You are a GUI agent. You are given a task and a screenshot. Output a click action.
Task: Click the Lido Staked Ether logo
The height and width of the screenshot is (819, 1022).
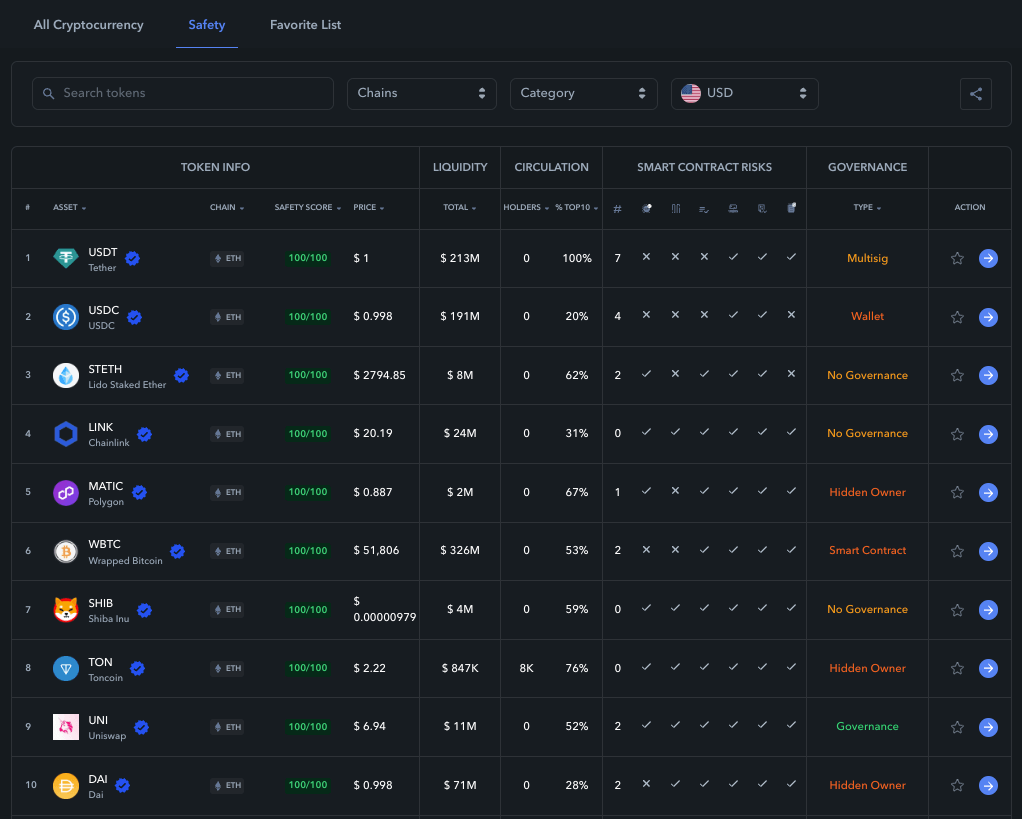(66, 375)
